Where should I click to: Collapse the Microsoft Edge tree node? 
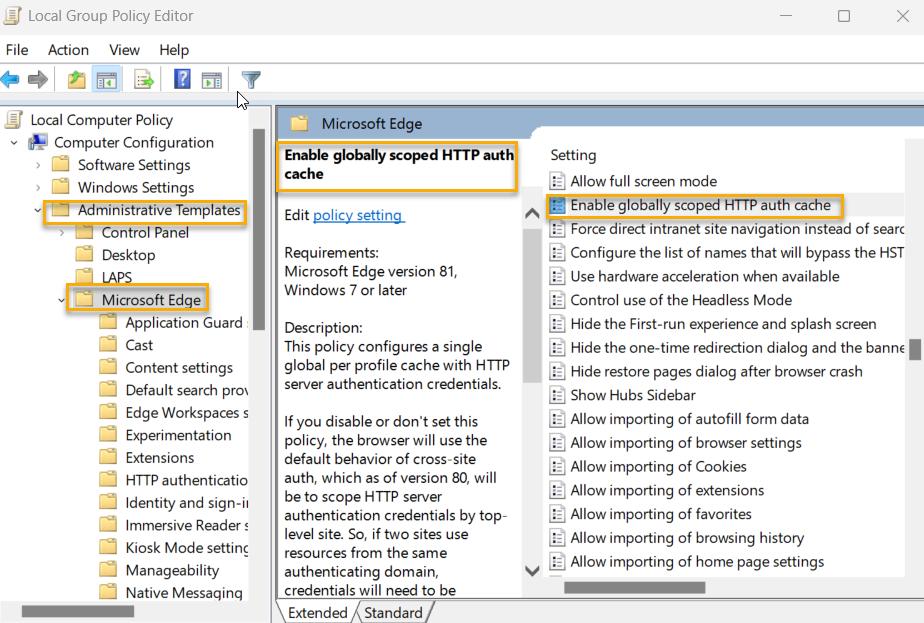click(x=60, y=299)
